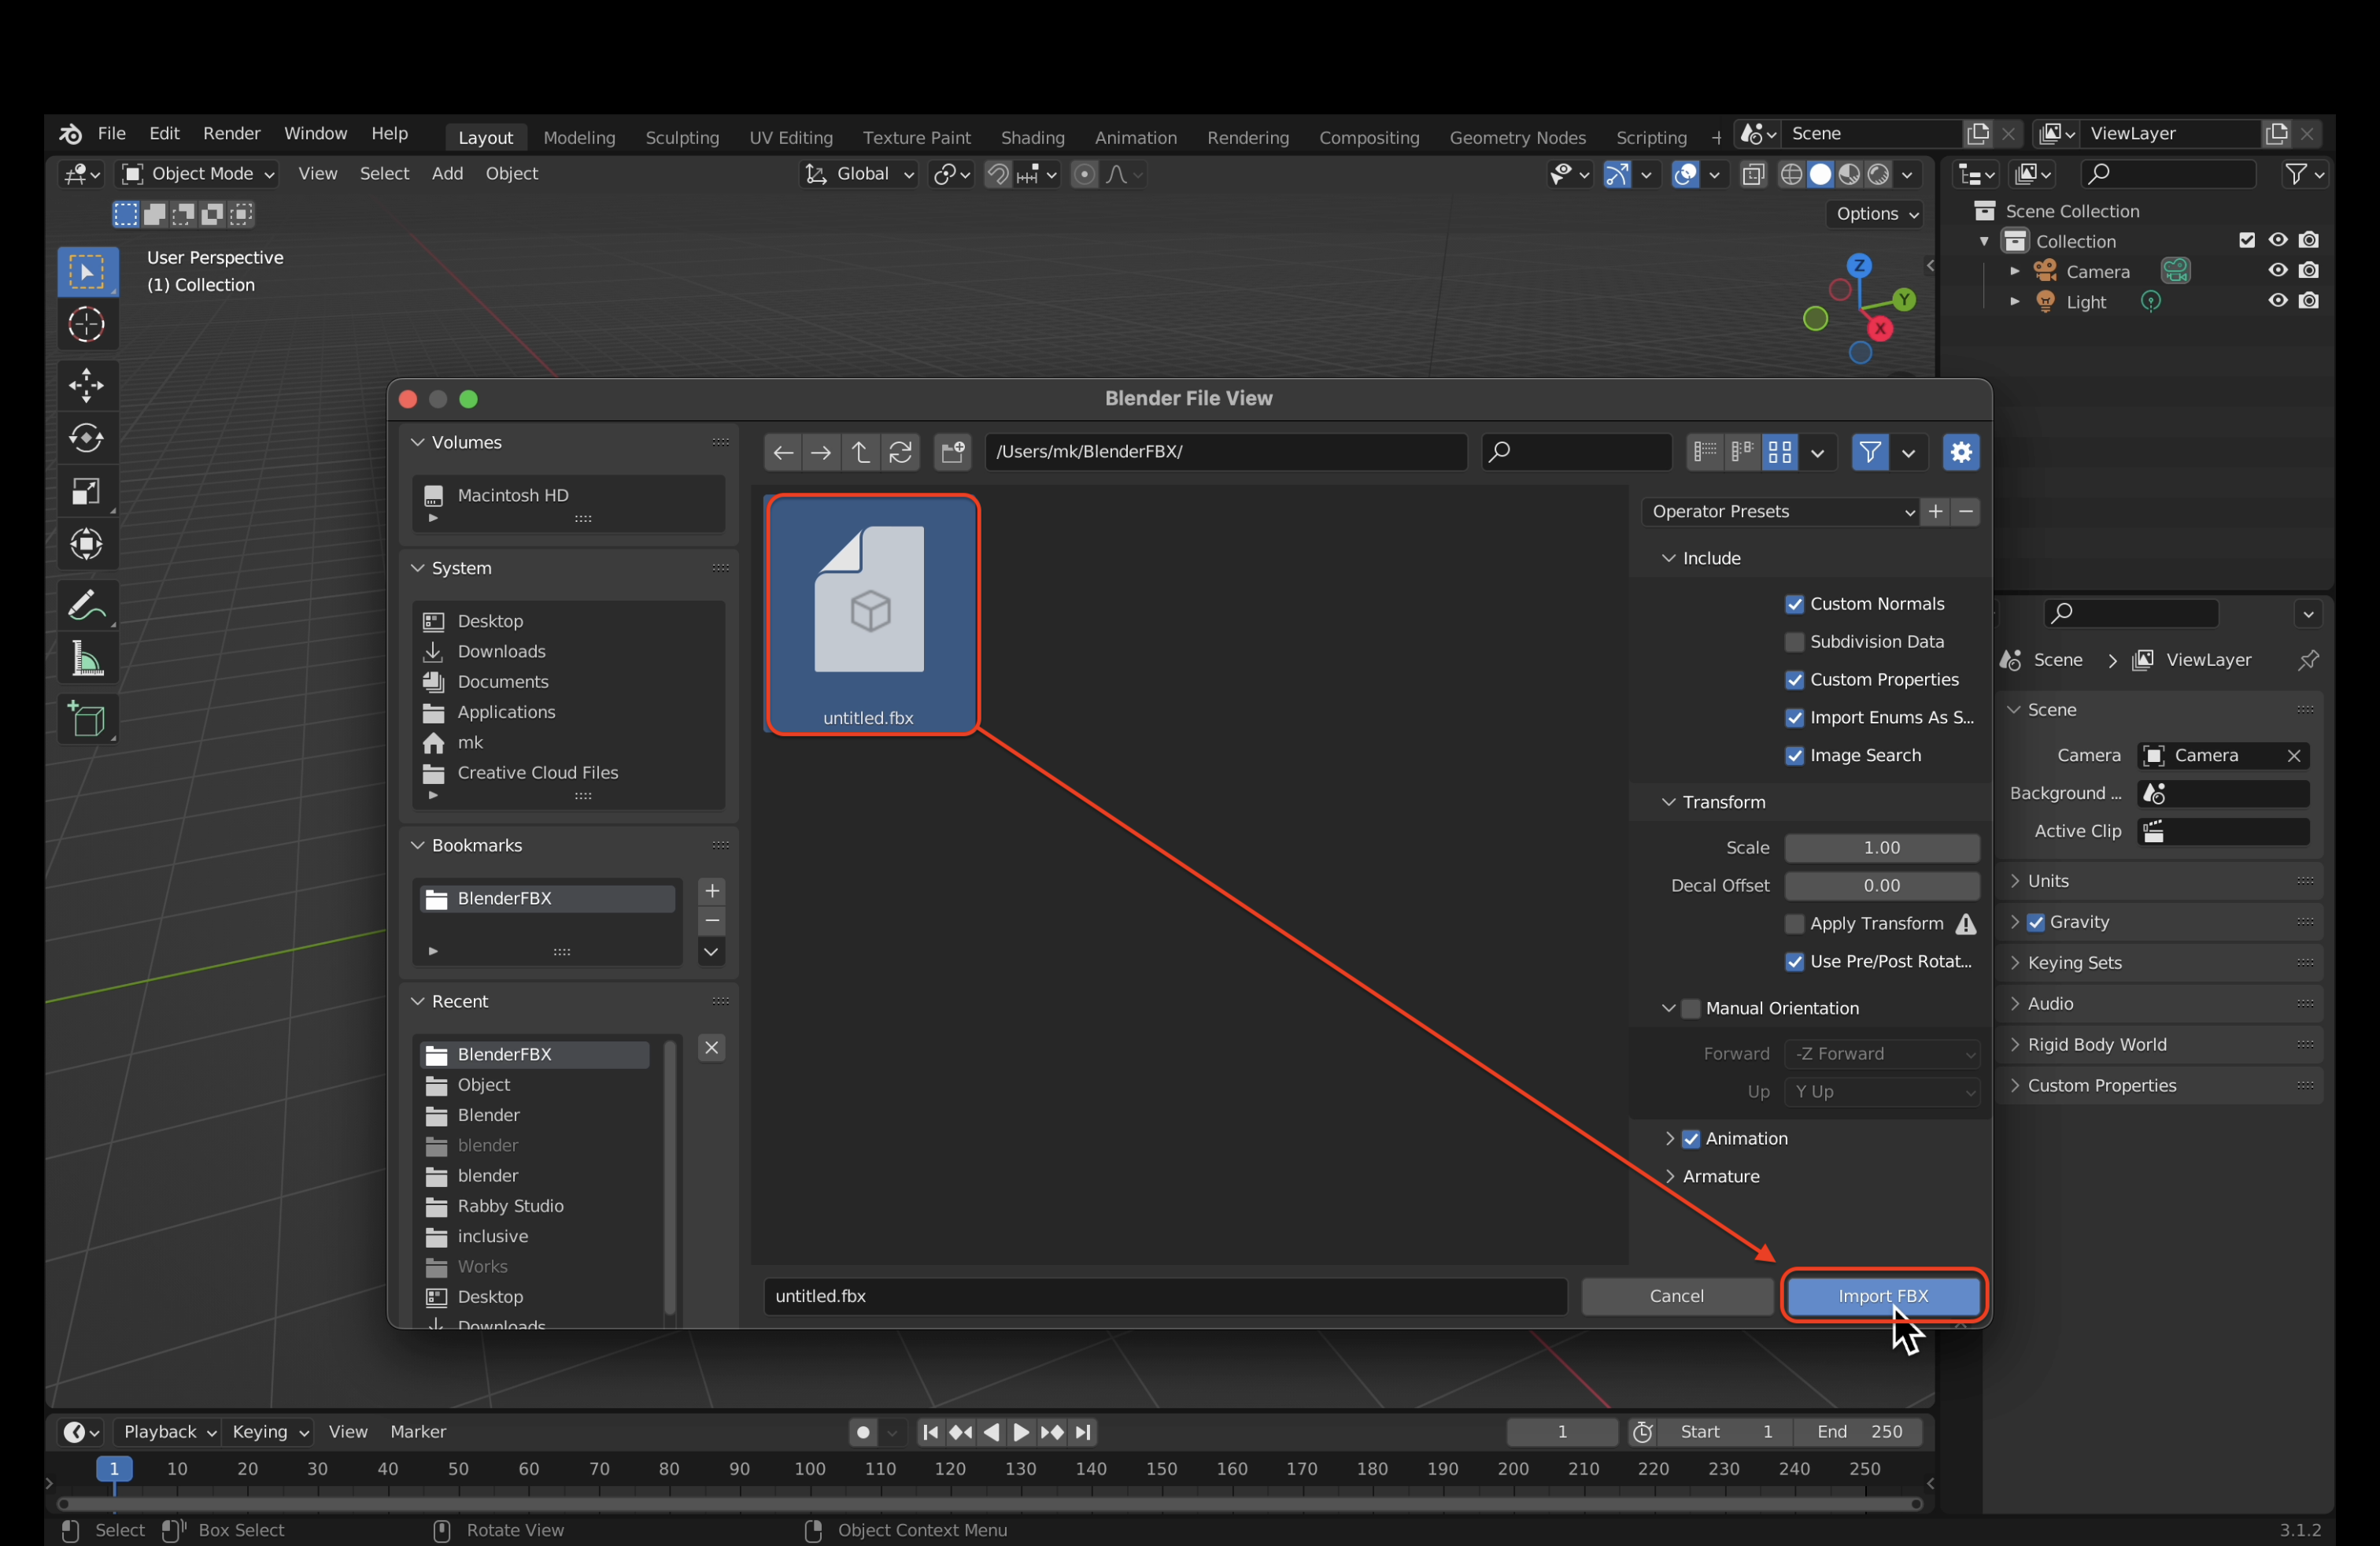
Task: Cancel the file import dialog
Action: [1676, 1296]
